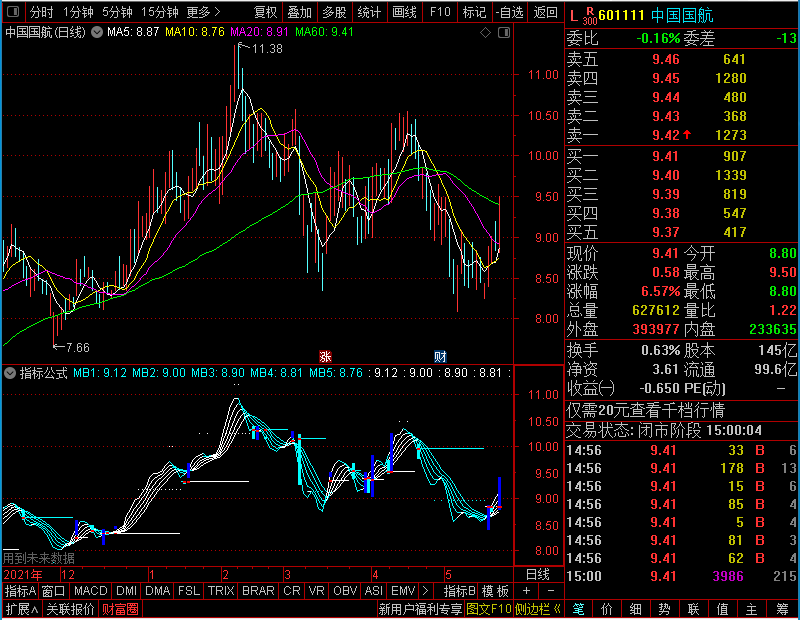Select the 主 main tab
Image resolution: width=800 pixels, height=620 pixels.
coord(752,609)
